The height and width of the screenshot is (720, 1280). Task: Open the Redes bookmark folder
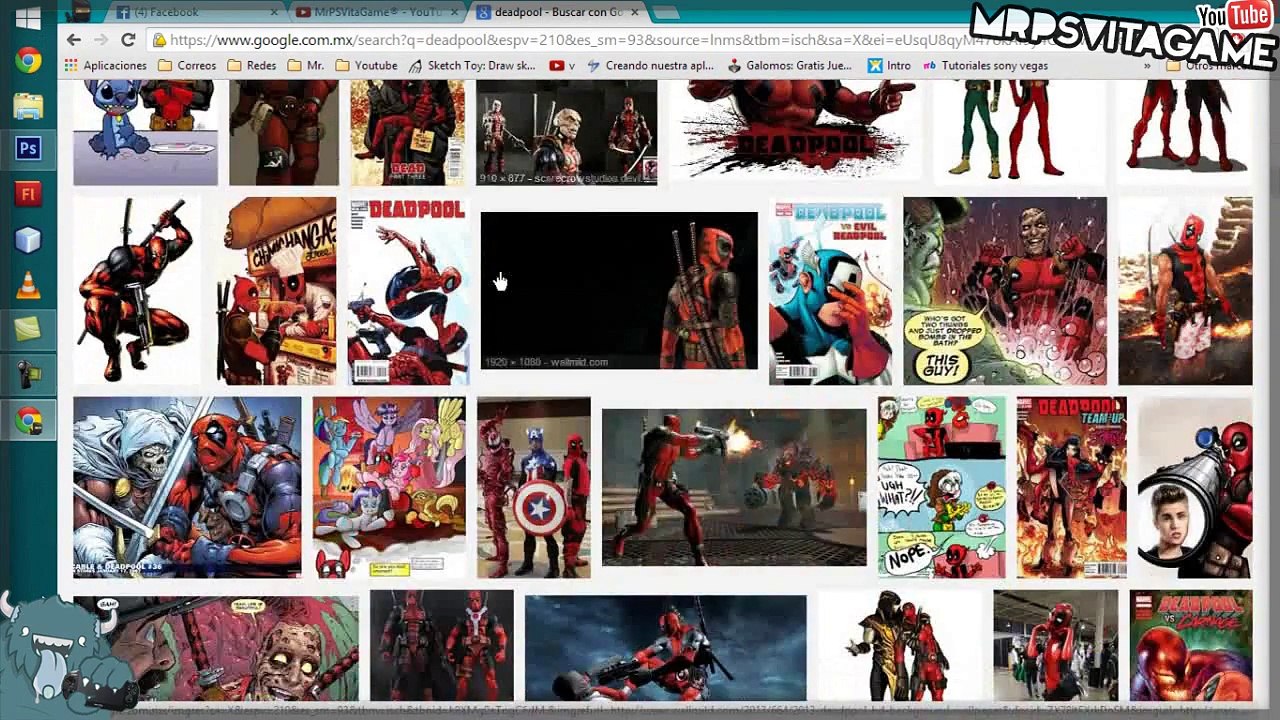[252, 65]
